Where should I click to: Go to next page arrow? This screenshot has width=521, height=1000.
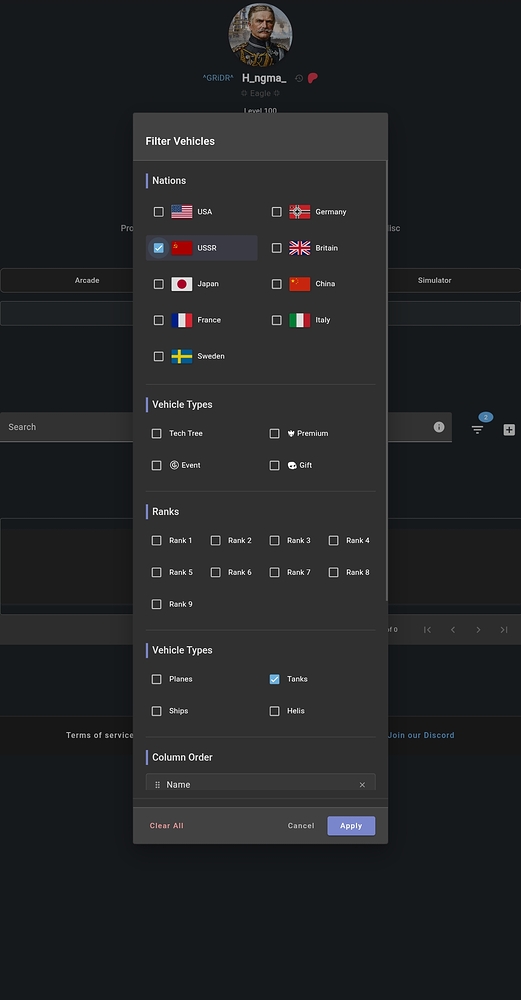pos(478,629)
